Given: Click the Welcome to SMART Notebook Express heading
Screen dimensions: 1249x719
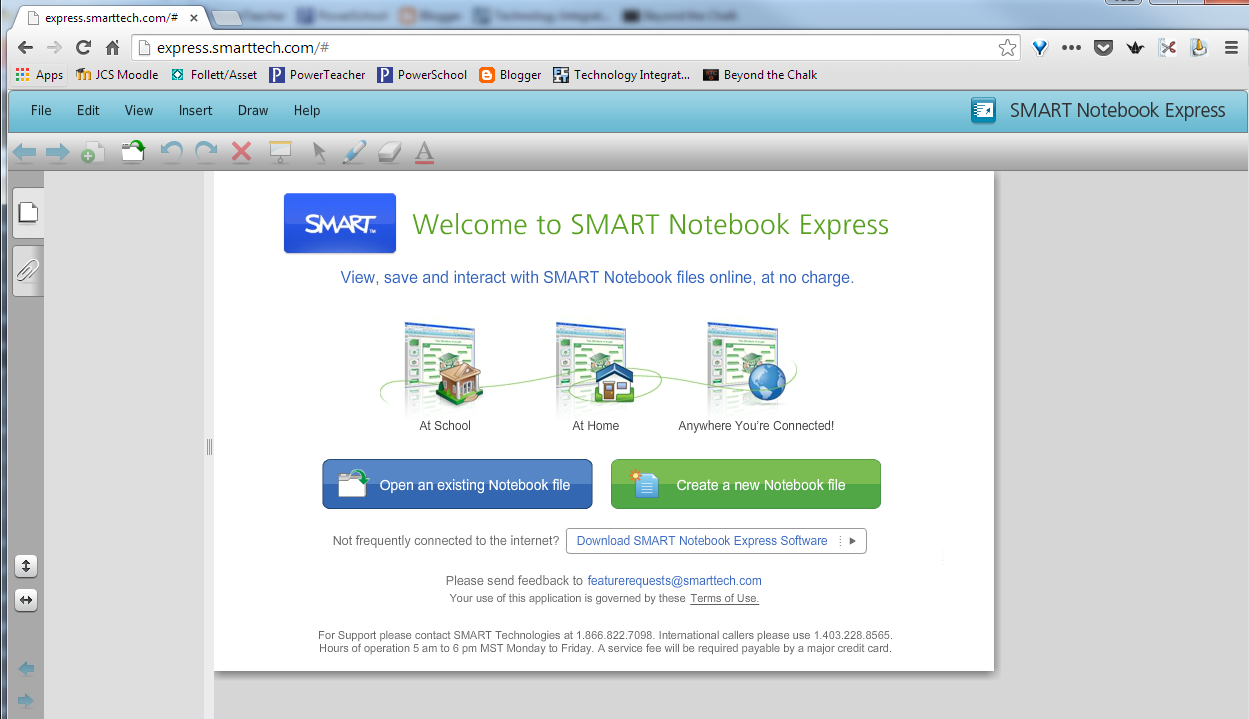Looking at the screenshot, I should click(x=650, y=224).
